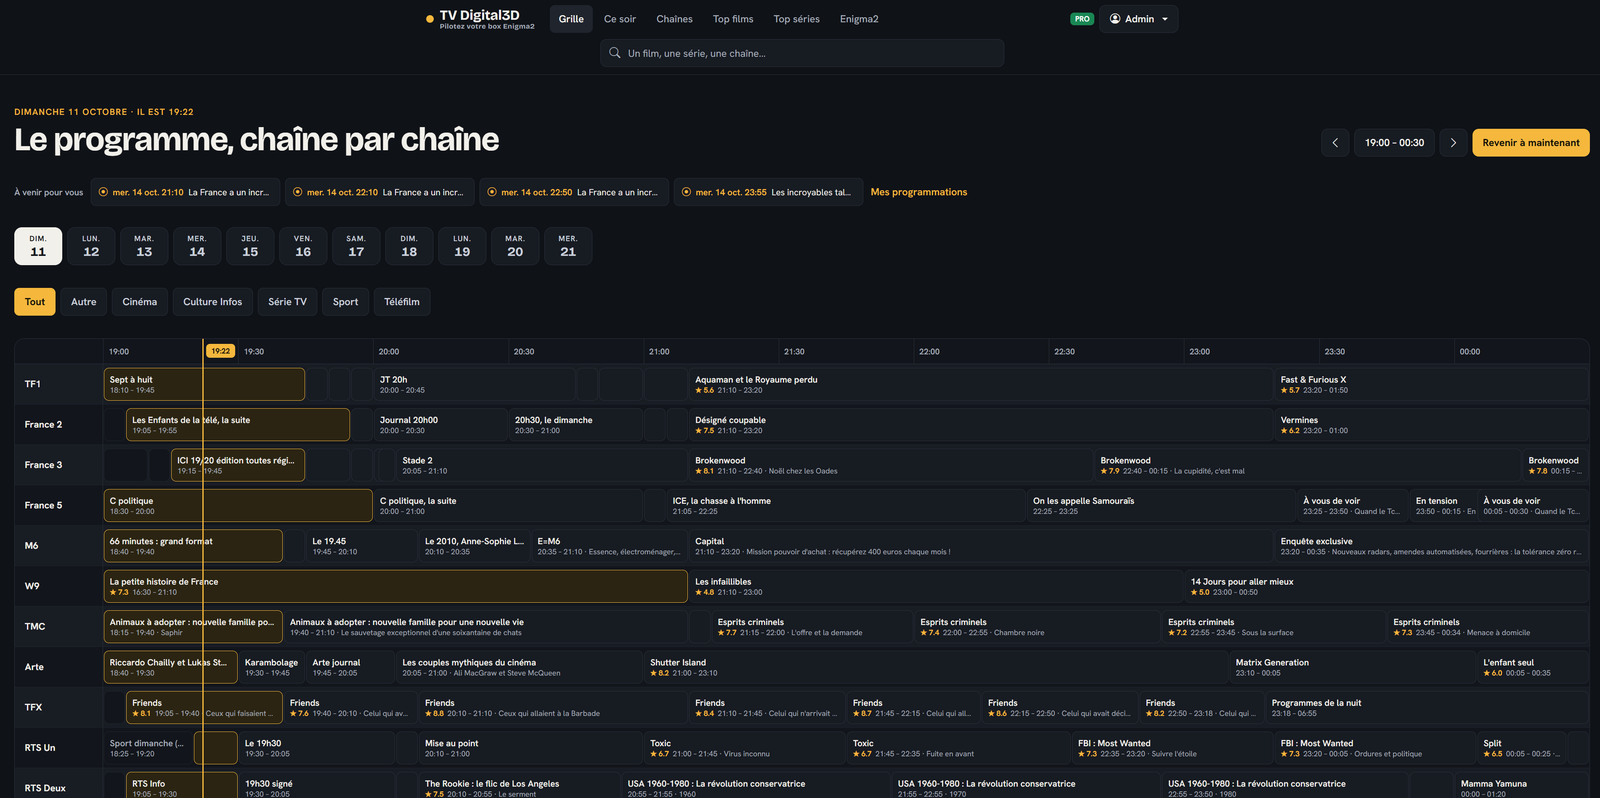Screen dimensions: 1600x798
Task: Click the PRO badge
Action: point(1082,19)
